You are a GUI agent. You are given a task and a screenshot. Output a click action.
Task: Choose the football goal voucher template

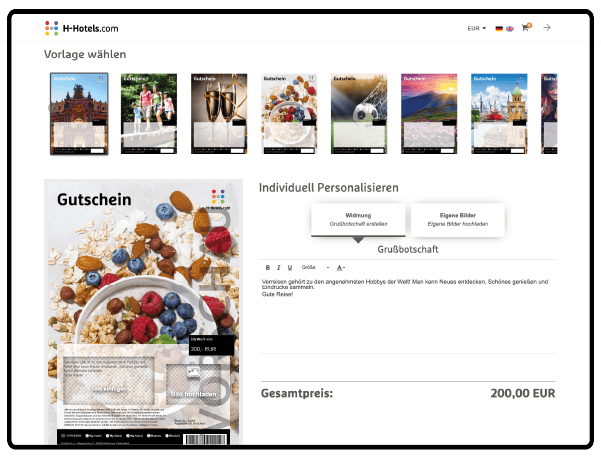click(358, 113)
